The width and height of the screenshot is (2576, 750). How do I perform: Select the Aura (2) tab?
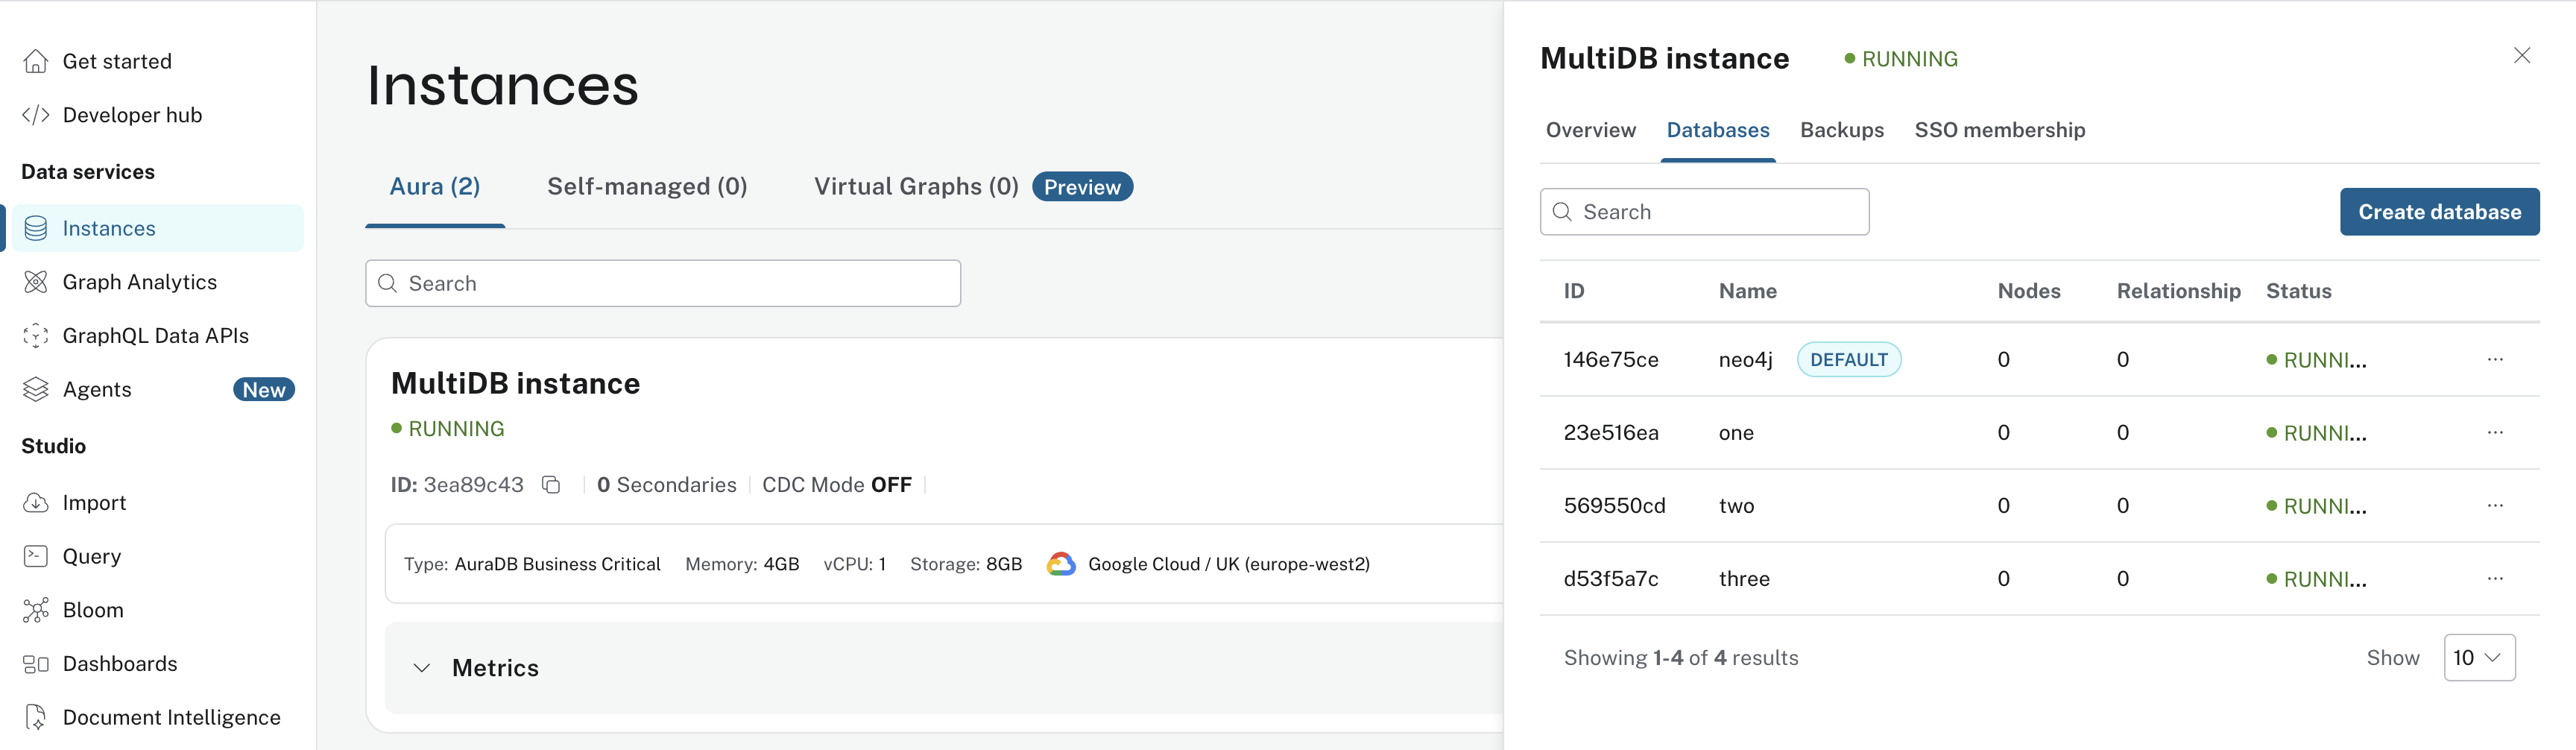[435, 187]
